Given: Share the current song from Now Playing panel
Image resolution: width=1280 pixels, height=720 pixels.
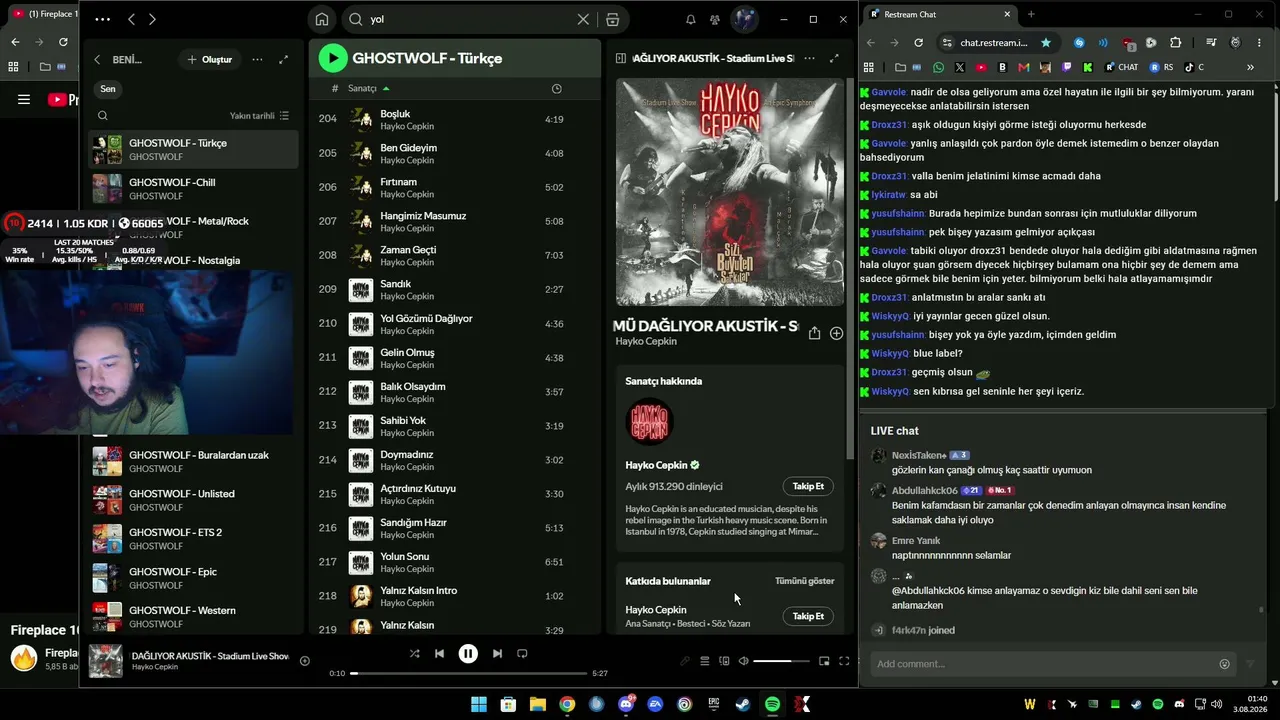Looking at the screenshot, I should coord(814,333).
